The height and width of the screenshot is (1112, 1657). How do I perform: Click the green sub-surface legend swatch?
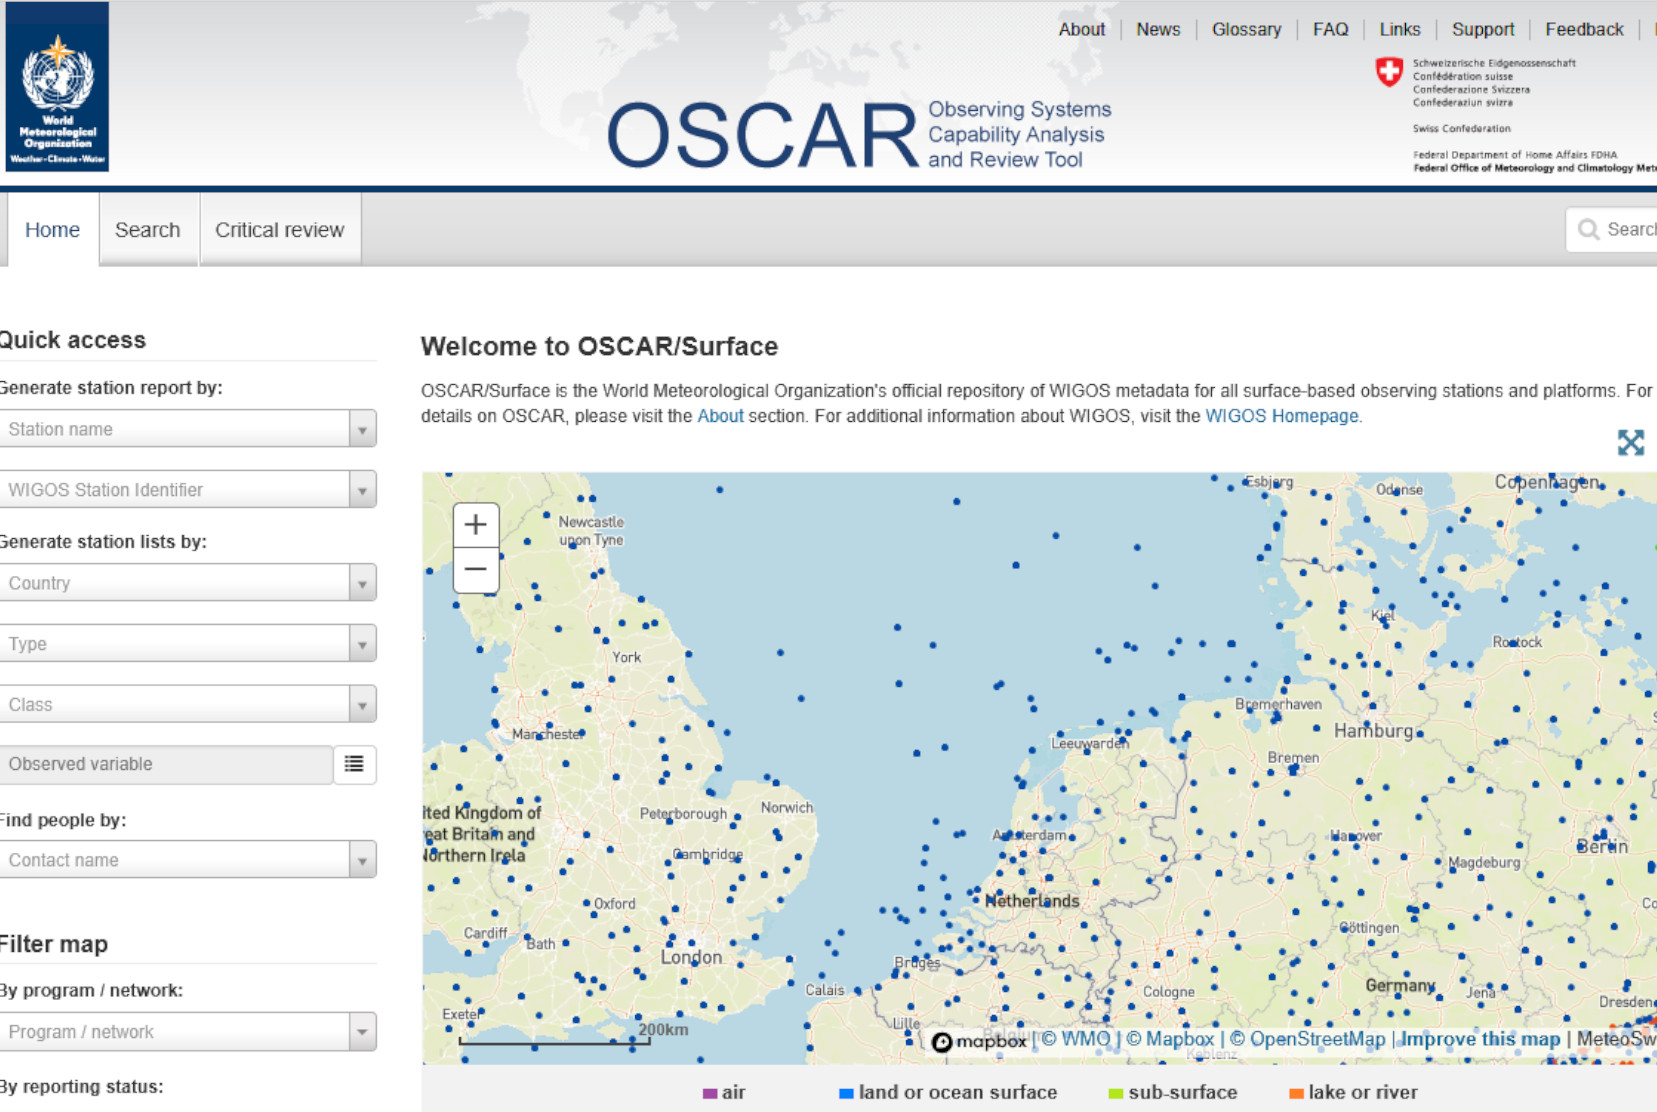[1116, 1093]
